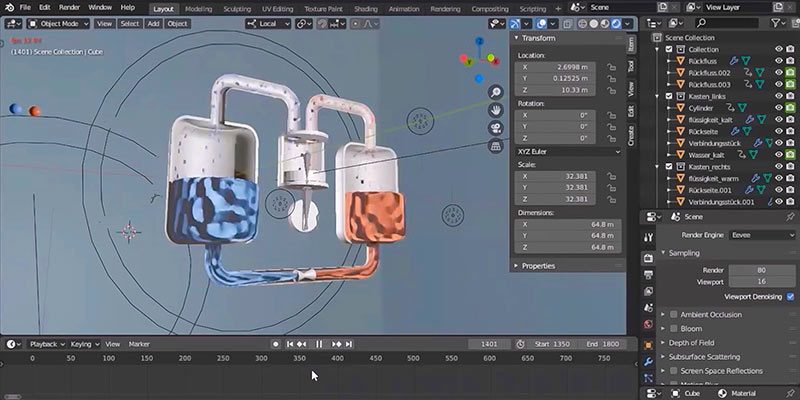This screenshot has width=800, height=400.
Task: Switch to the UV Editing workspace tab
Action: pos(276,9)
